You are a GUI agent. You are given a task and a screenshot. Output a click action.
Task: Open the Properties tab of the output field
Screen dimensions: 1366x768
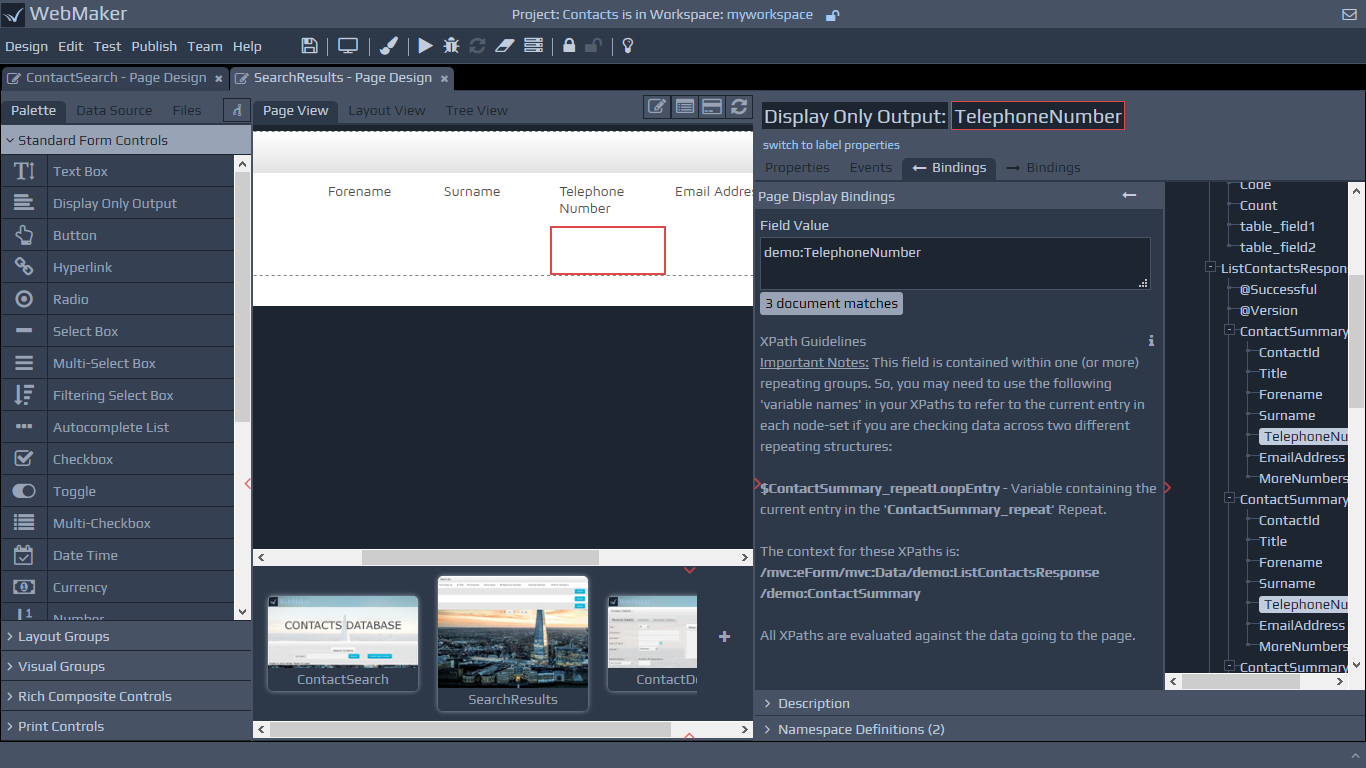pyautogui.click(x=797, y=167)
